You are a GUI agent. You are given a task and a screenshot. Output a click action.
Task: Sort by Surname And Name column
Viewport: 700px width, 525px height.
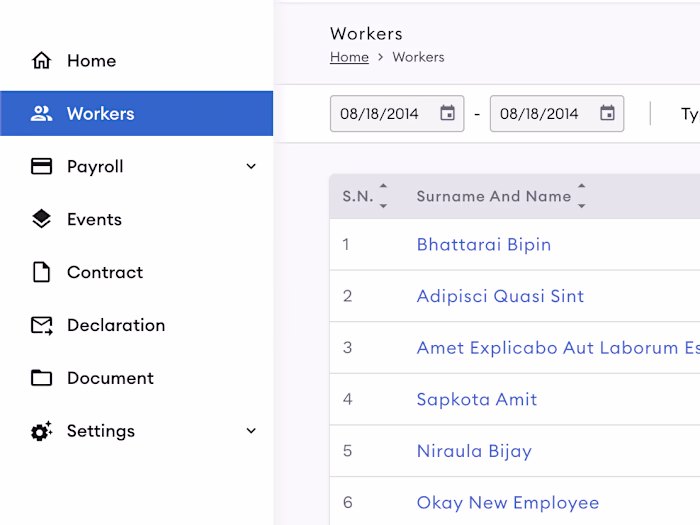[x=581, y=196]
